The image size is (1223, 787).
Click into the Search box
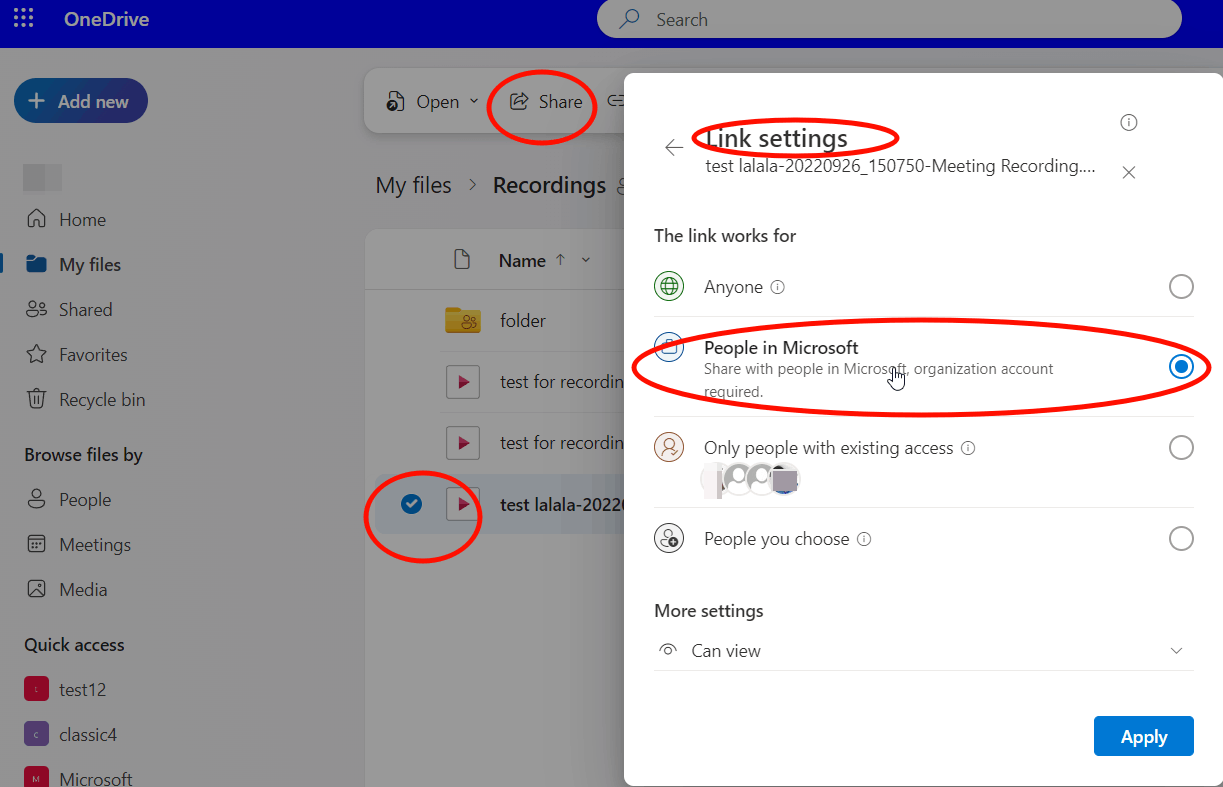(x=889, y=19)
